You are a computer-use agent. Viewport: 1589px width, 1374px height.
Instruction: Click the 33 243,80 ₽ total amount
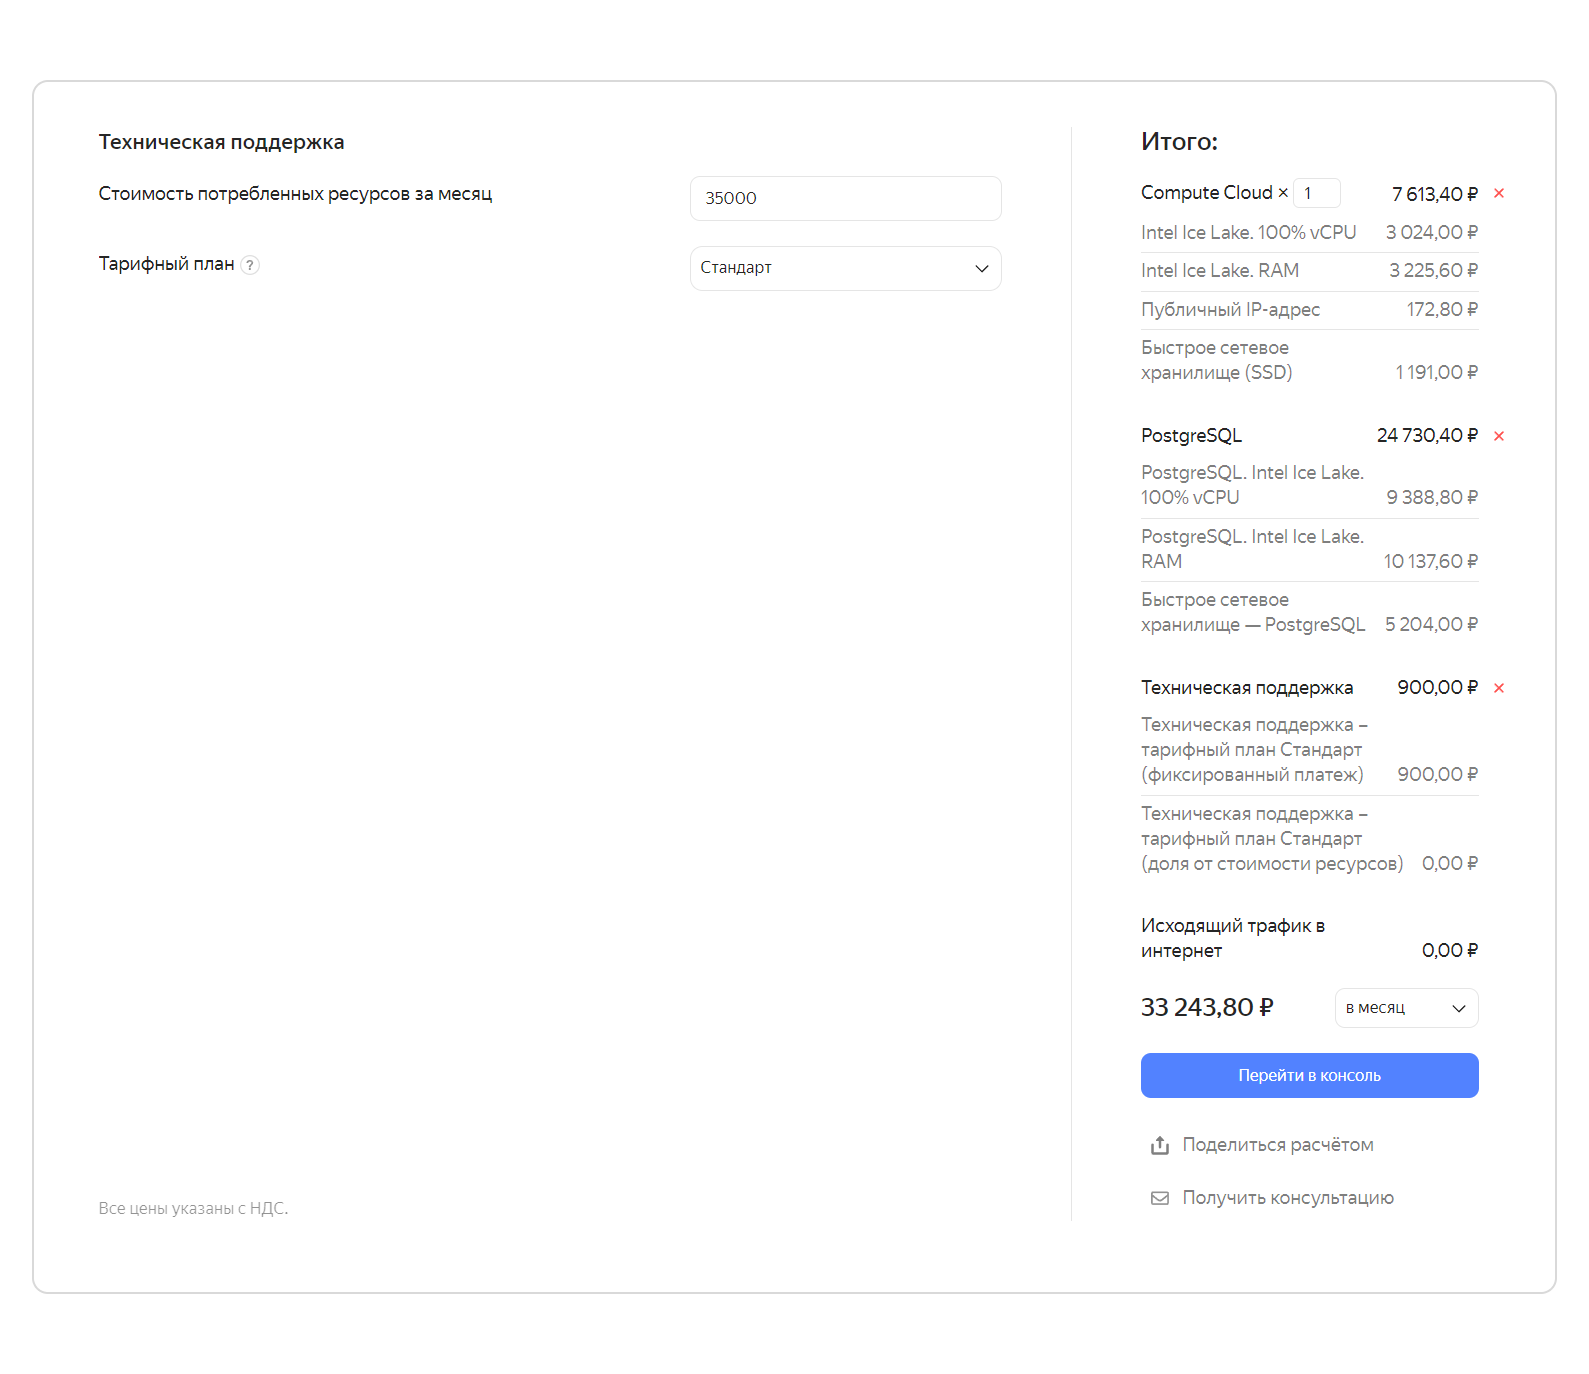1207,1007
